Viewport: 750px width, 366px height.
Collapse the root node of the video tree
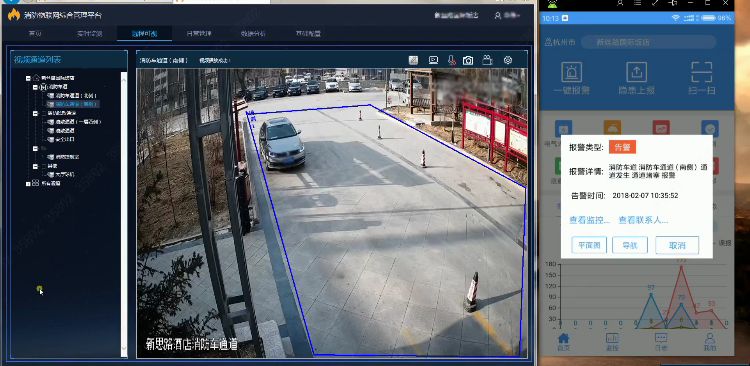pos(29,78)
